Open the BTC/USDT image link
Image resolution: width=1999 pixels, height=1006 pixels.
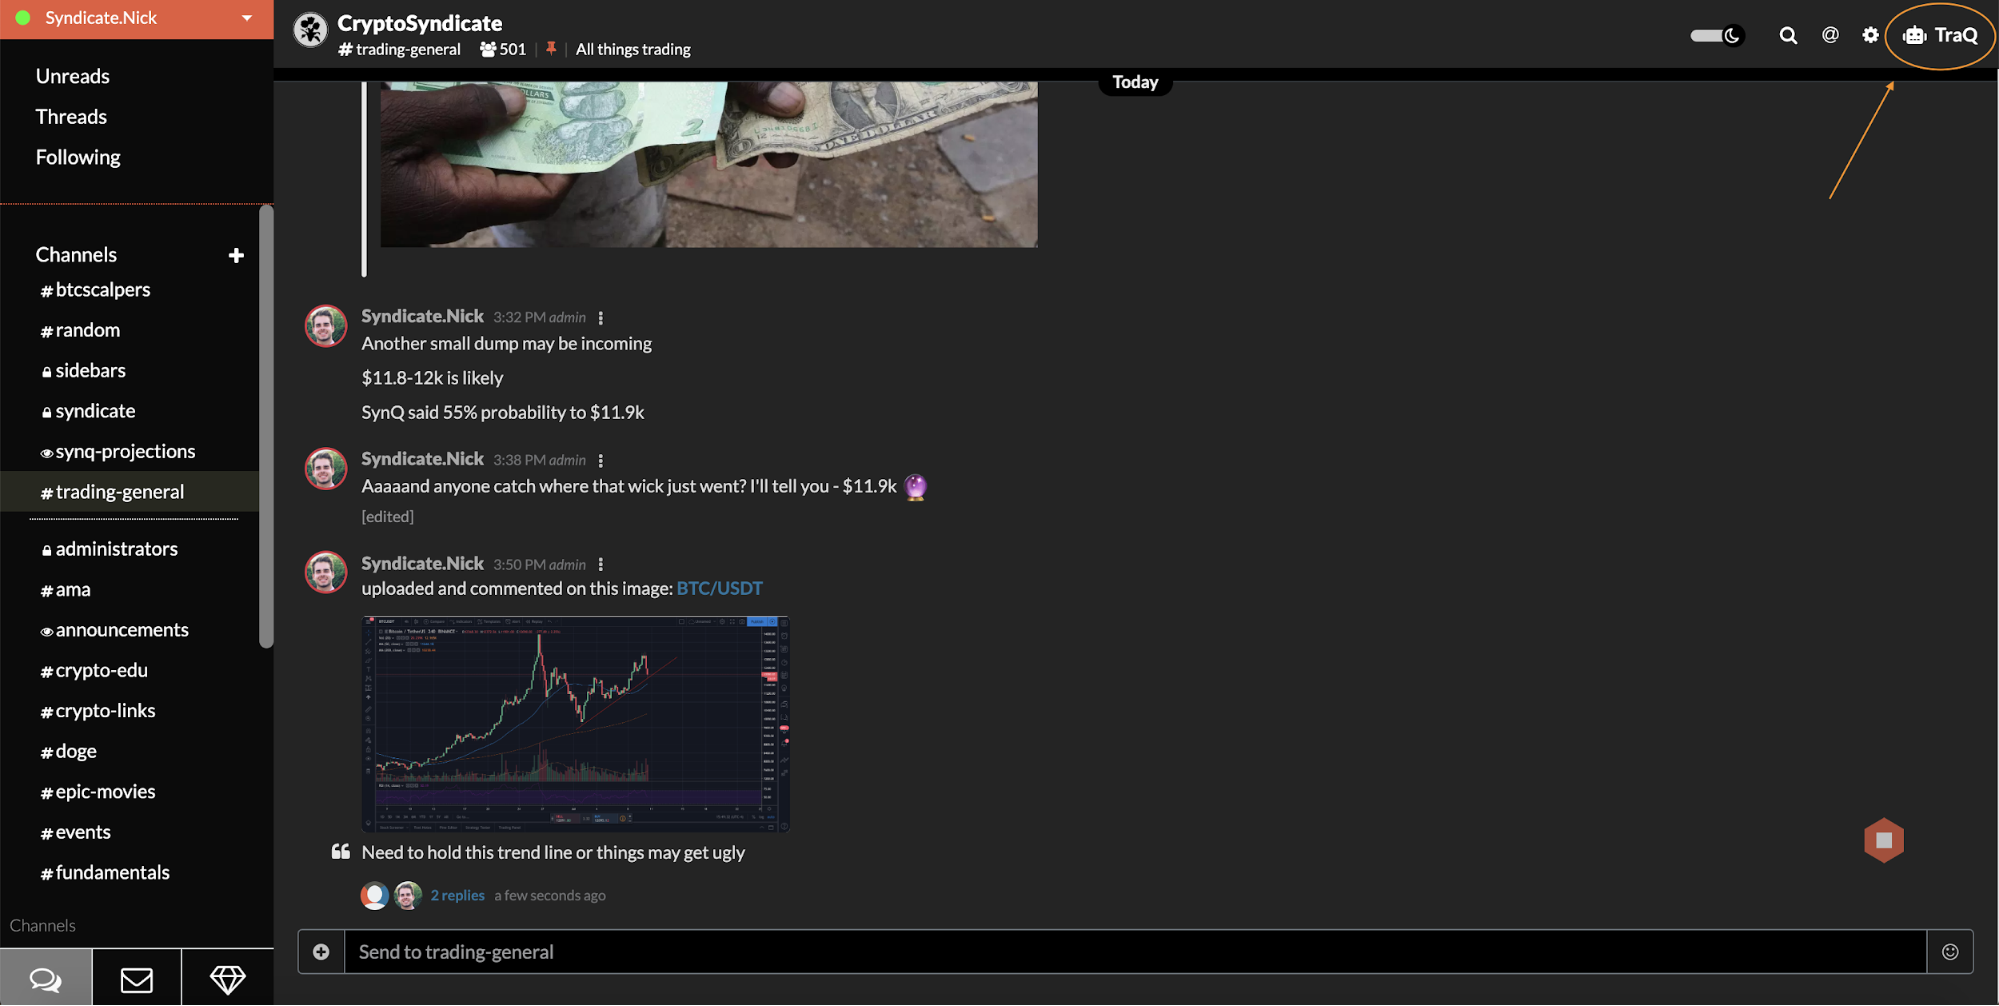[719, 588]
